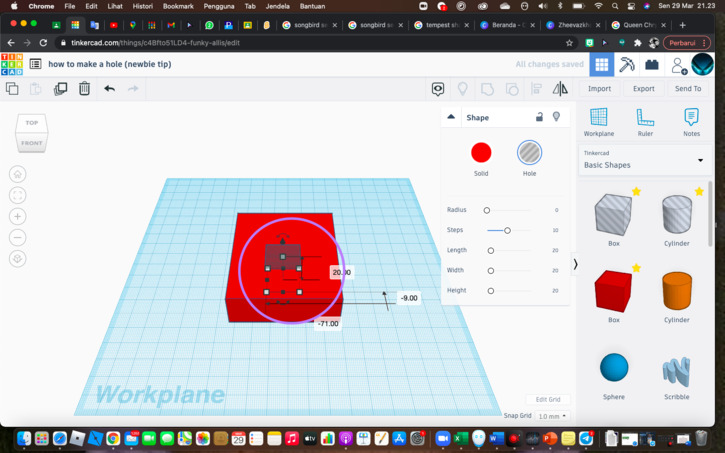Click the view notes eye icon

(x=438, y=89)
